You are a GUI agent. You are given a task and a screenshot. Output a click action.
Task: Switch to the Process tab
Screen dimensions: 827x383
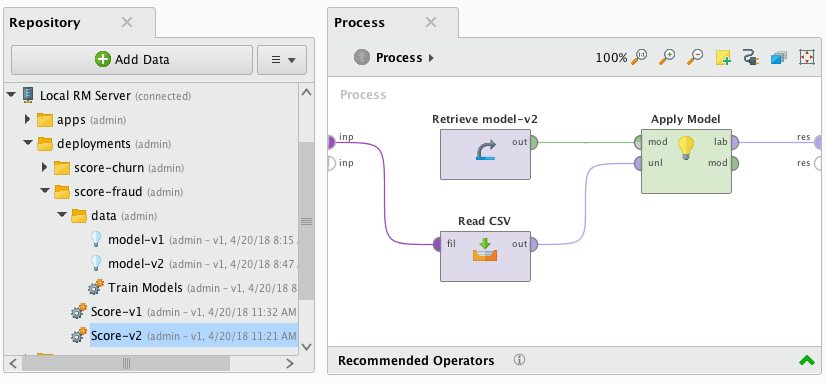[359, 23]
